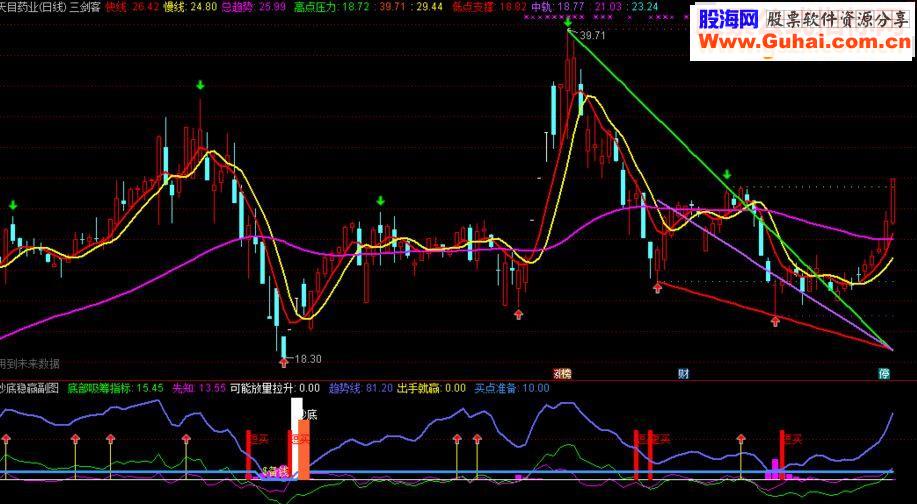Select the 趋势线 81.20 label
The height and width of the screenshot is (504, 917).
(361, 388)
